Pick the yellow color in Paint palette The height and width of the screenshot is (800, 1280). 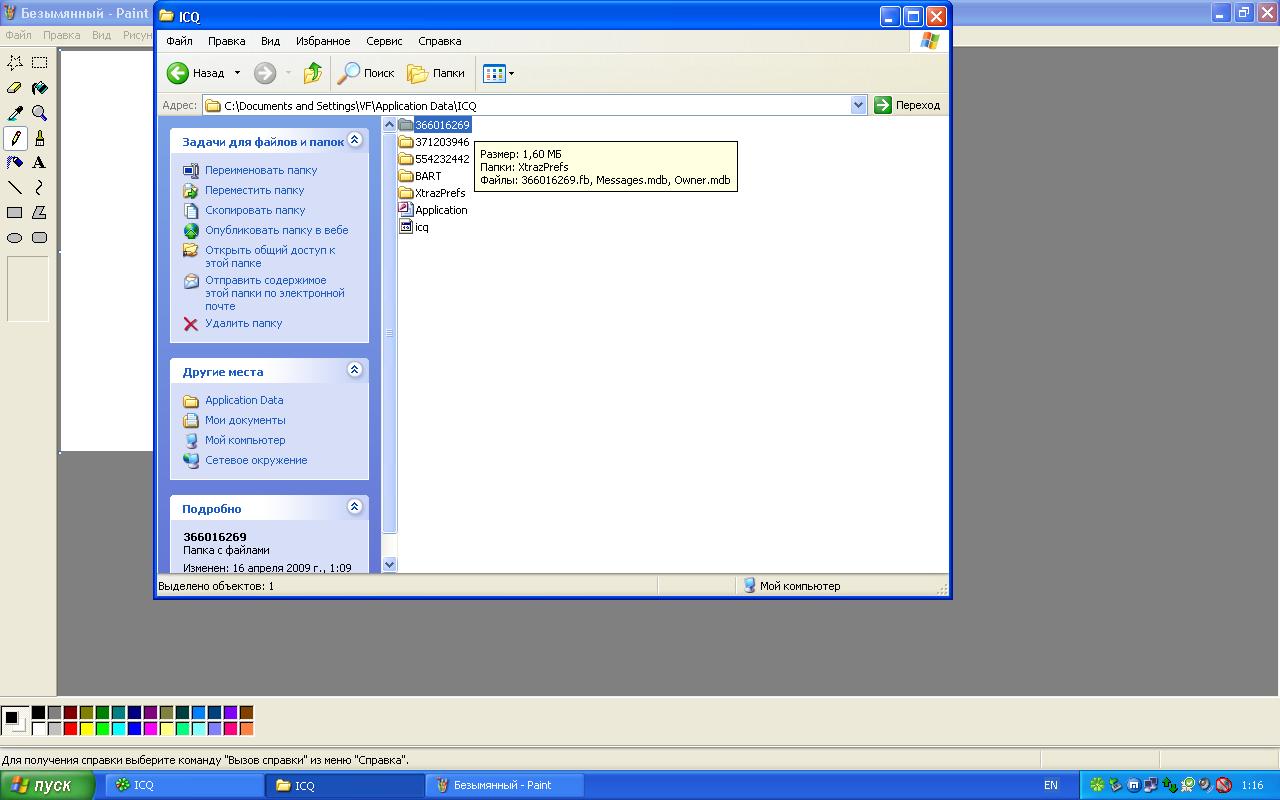86,729
